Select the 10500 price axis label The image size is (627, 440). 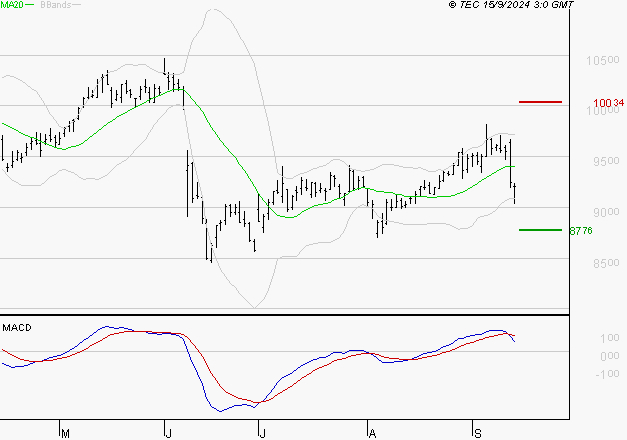[x=603, y=60]
